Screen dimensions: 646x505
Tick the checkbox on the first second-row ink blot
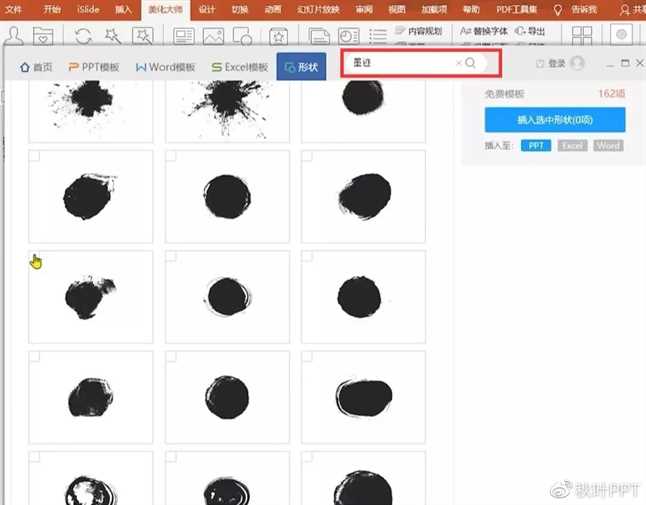click(34, 156)
